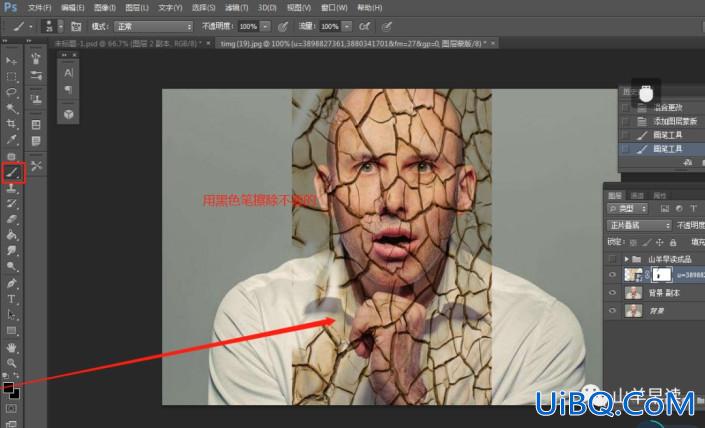The image size is (705, 428).
Task: Toggle pressure for opacity icon
Action: pyautogui.click(x=283, y=27)
